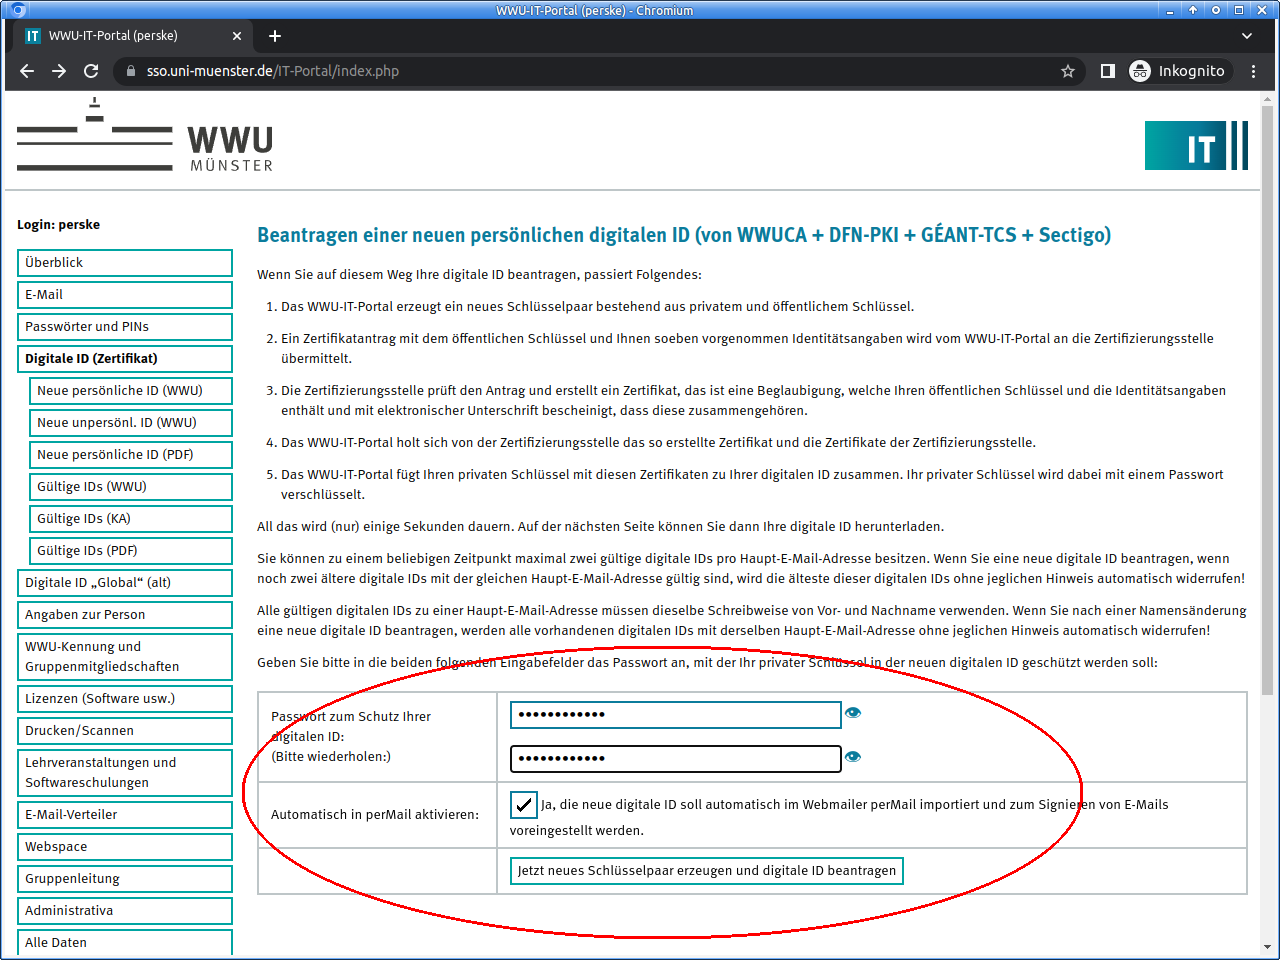Reload the current page
1280x960 pixels.
tap(91, 71)
